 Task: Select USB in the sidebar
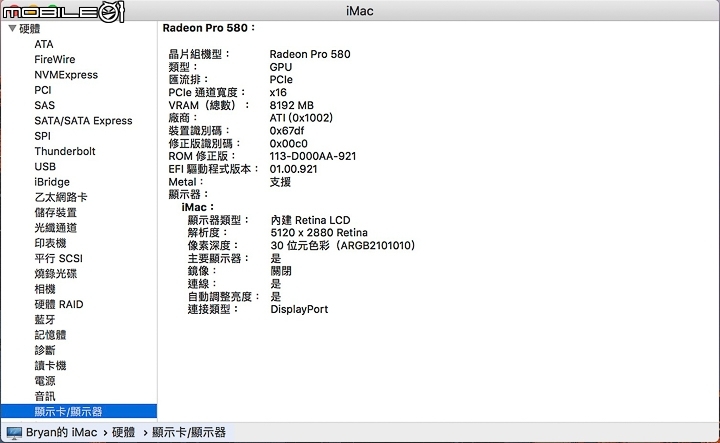pos(45,167)
